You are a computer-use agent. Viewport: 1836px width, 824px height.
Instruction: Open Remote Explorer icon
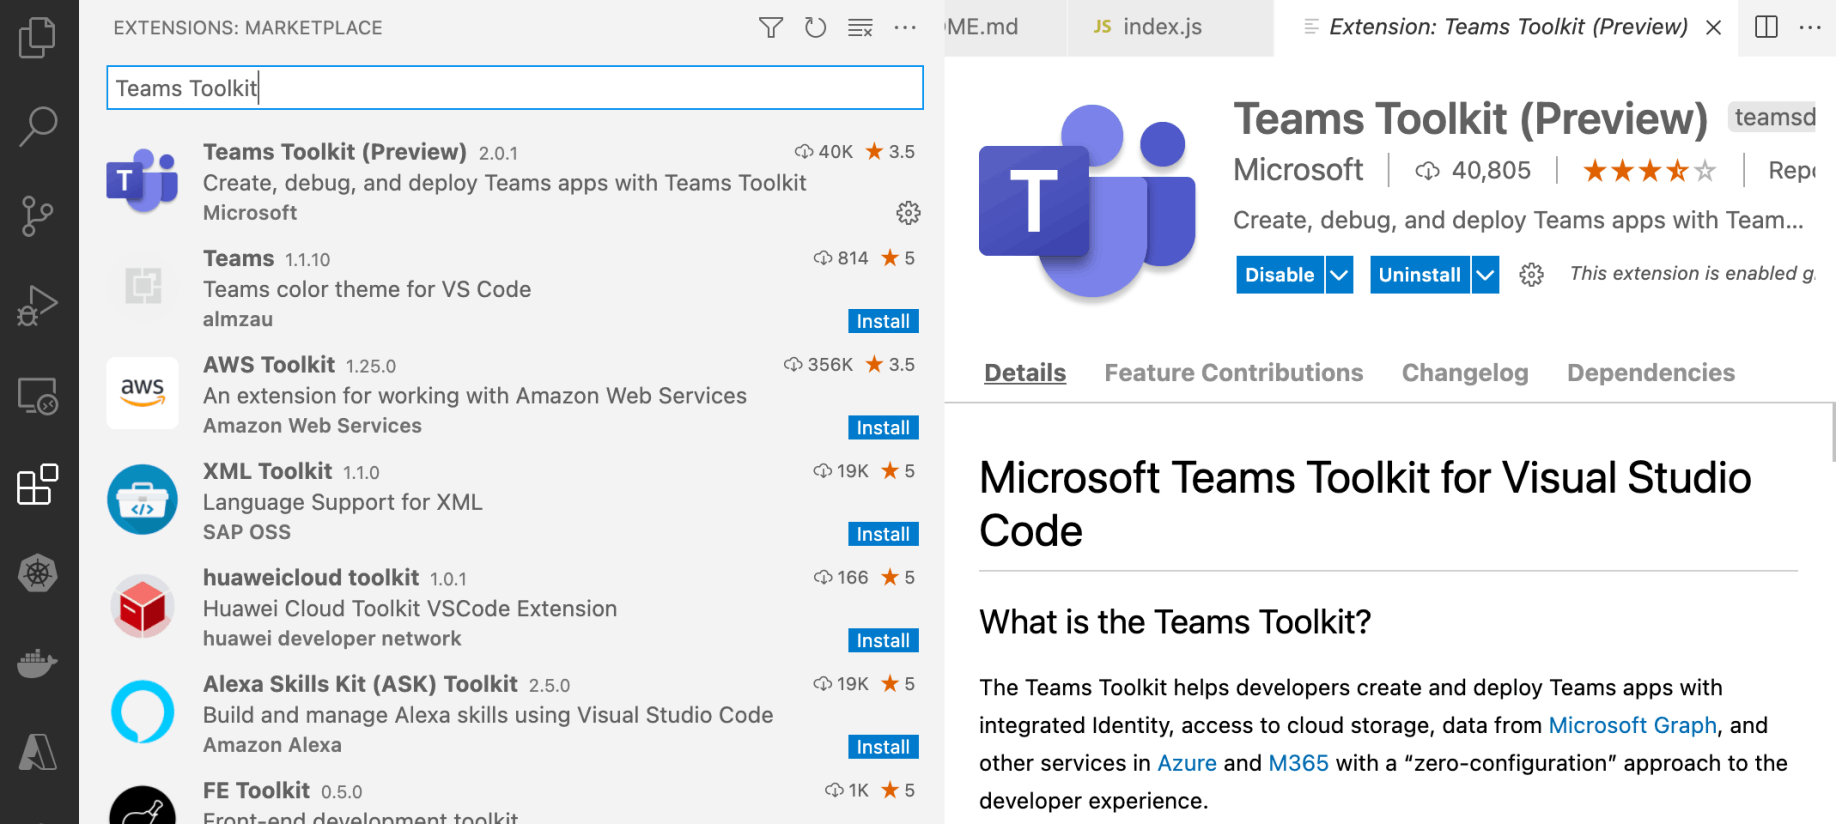[x=38, y=396]
